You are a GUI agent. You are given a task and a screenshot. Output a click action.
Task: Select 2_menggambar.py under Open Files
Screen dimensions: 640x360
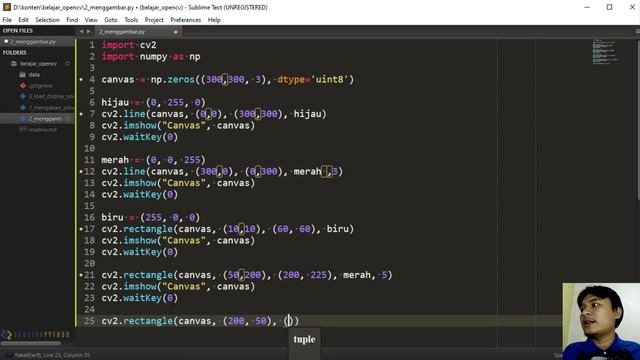[x=37, y=42]
